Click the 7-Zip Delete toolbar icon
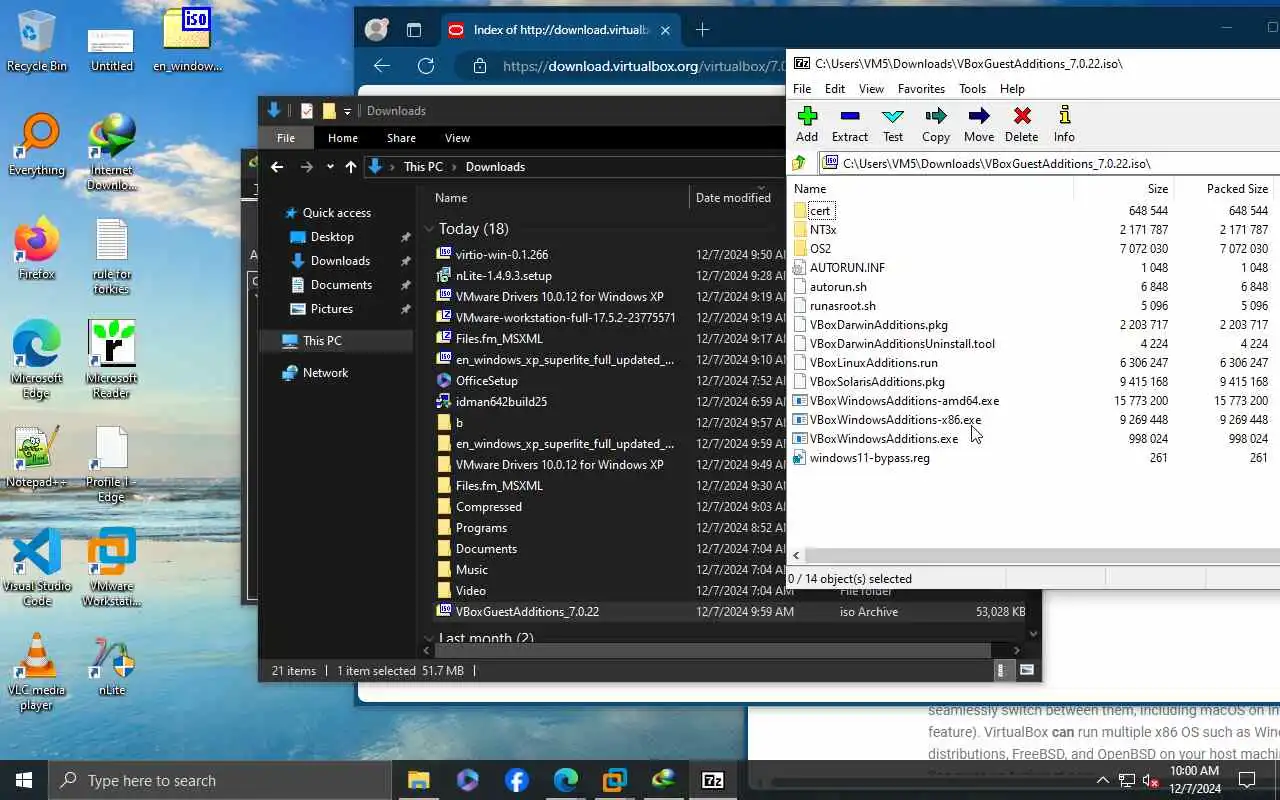Screen dimensions: 1280x800 1021,116
